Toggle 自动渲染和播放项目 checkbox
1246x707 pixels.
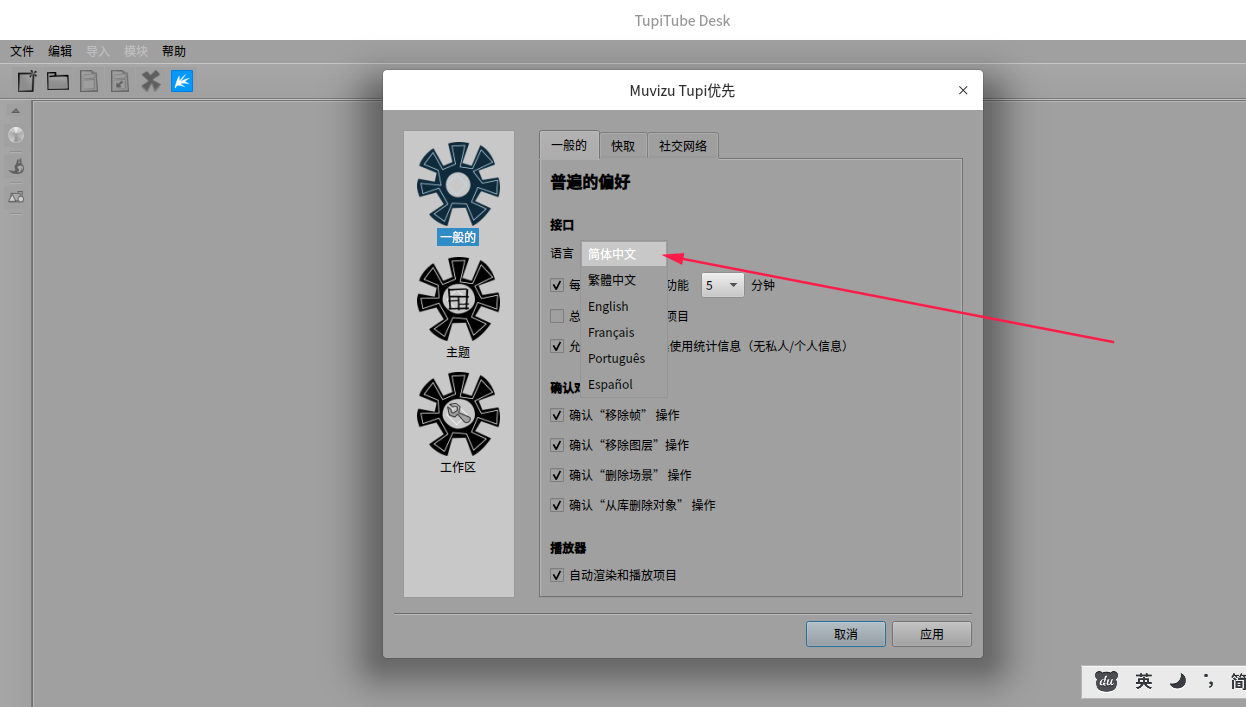(557, 575)
